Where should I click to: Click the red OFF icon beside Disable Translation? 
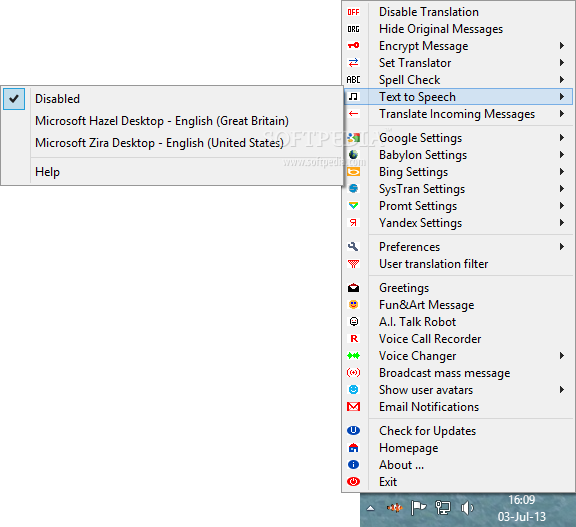353,12
